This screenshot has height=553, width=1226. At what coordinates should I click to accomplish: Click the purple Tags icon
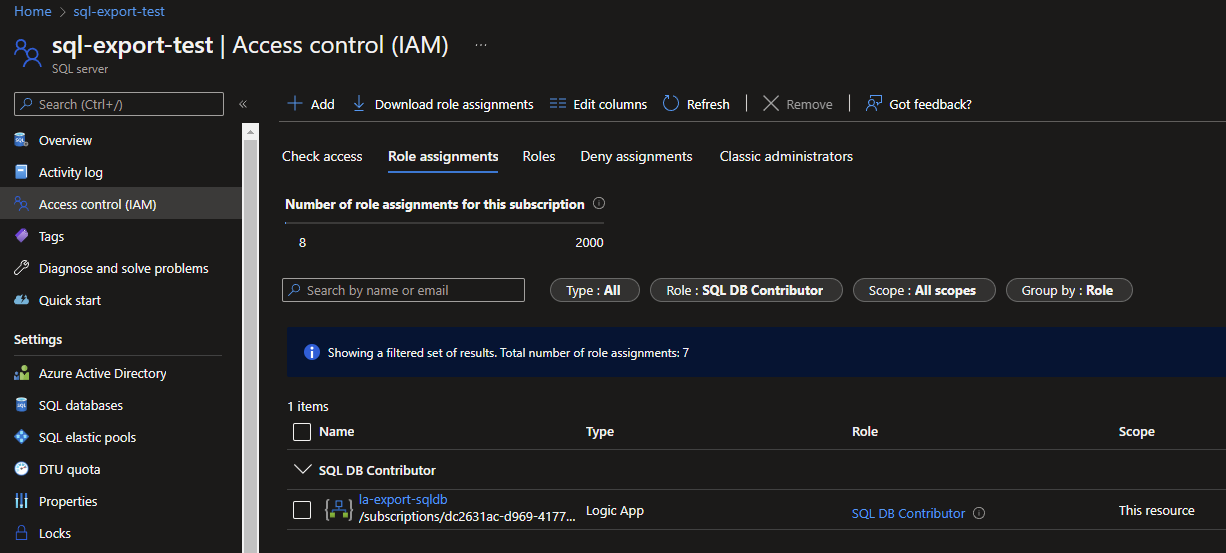21,236
